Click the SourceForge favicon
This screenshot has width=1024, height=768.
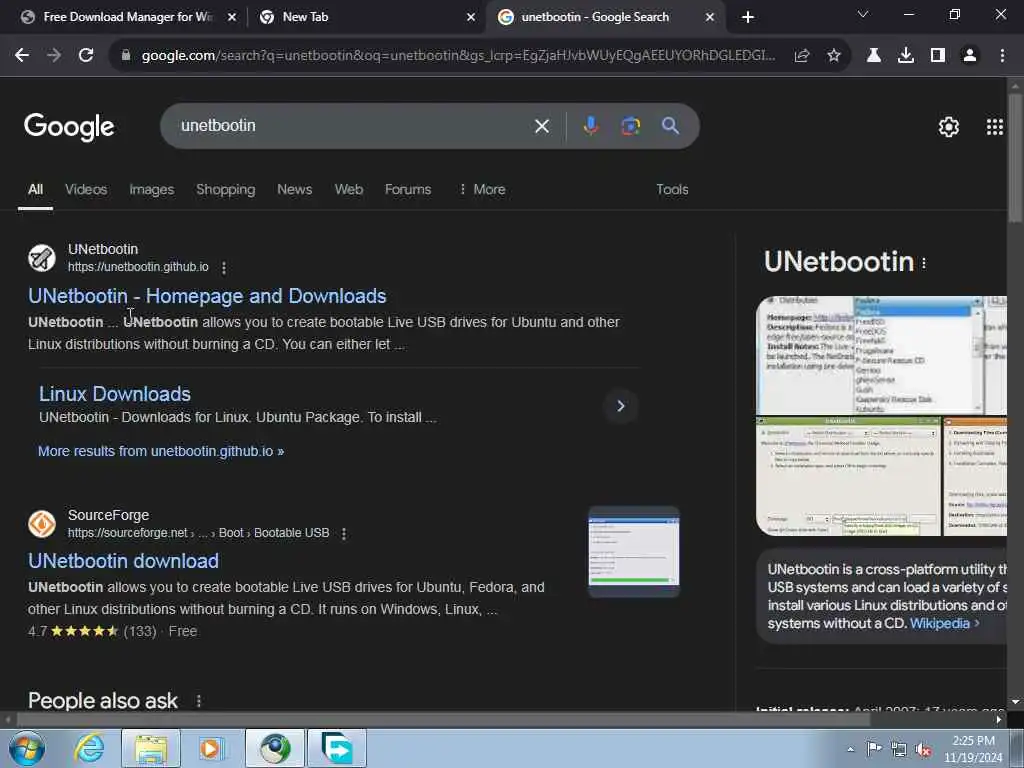coord(42,524)
